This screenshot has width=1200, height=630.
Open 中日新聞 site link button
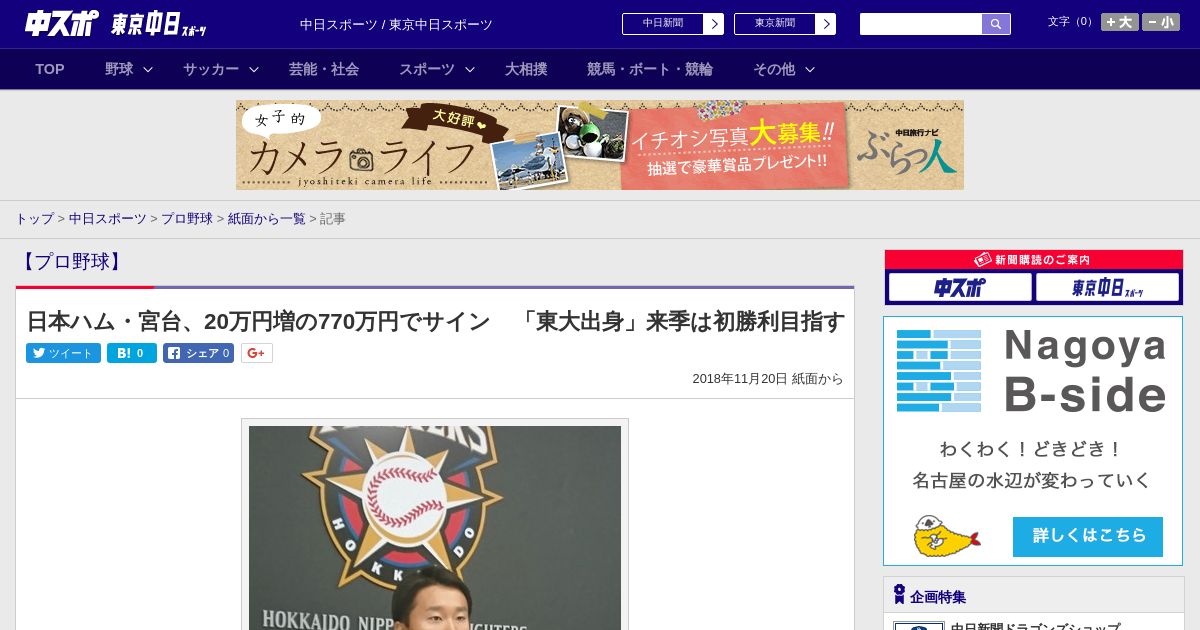coord(663,24)
